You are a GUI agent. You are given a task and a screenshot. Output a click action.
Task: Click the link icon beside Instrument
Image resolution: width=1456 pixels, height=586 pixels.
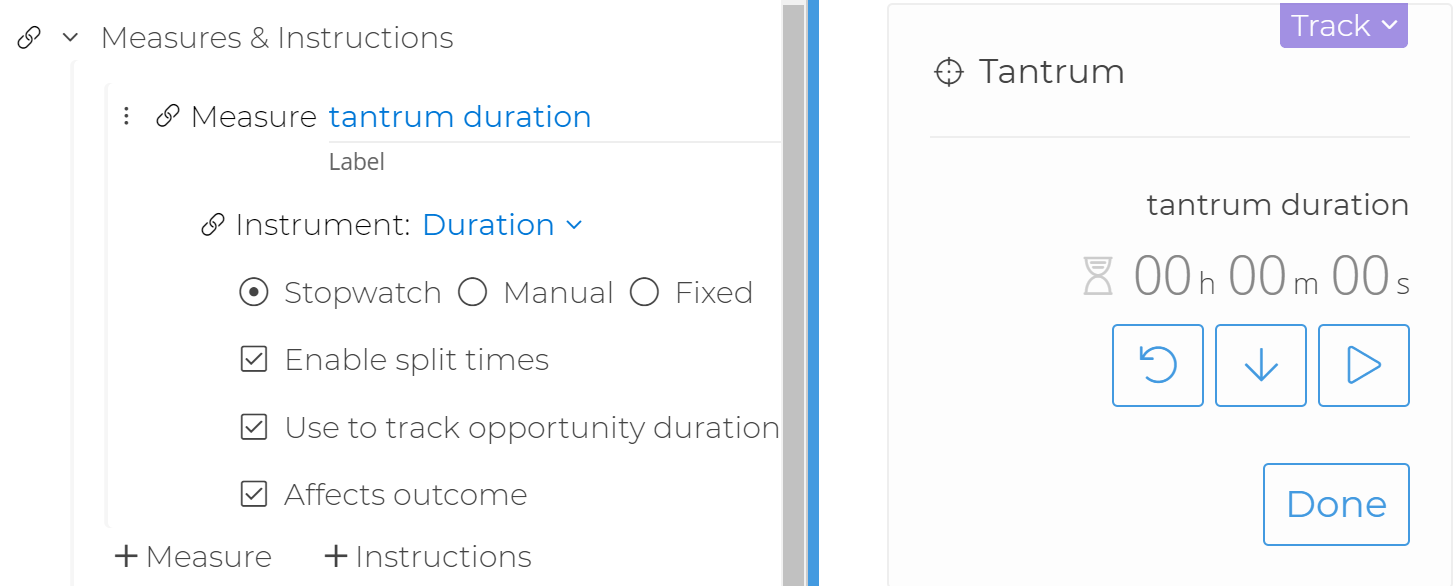pyautogui.click(x=211, y=224)
